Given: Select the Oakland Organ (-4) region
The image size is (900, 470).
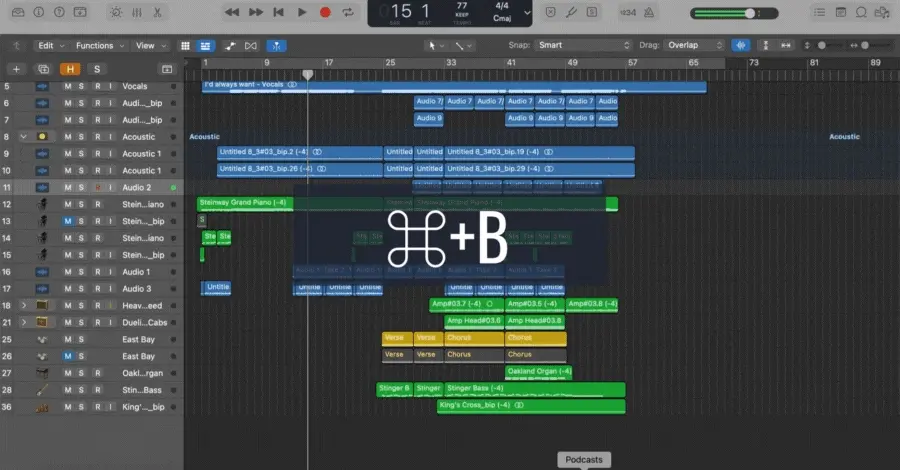Looking at the screenshot, I should (538, 372).
